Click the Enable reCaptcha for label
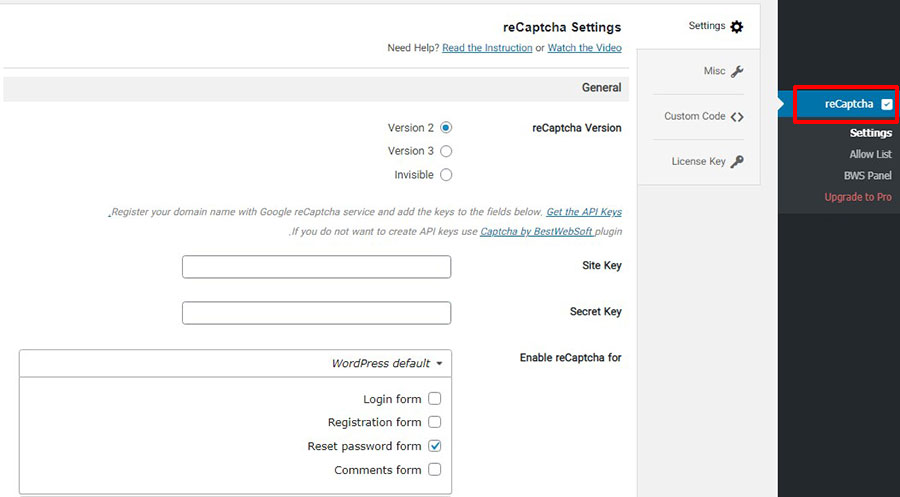Screen dimensions: 900x497 coord(571,358)
